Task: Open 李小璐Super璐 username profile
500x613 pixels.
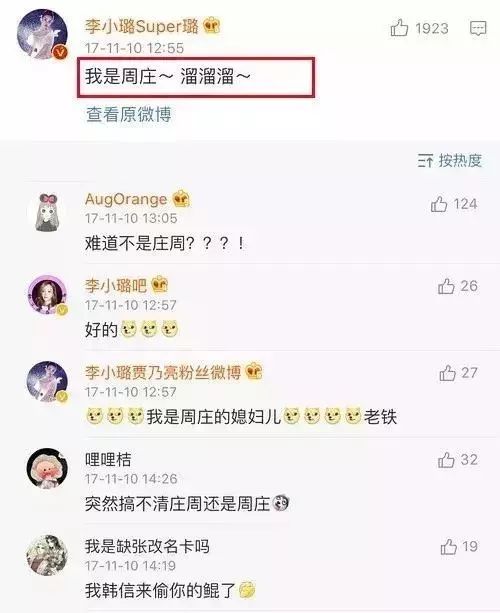Action: 142,26
